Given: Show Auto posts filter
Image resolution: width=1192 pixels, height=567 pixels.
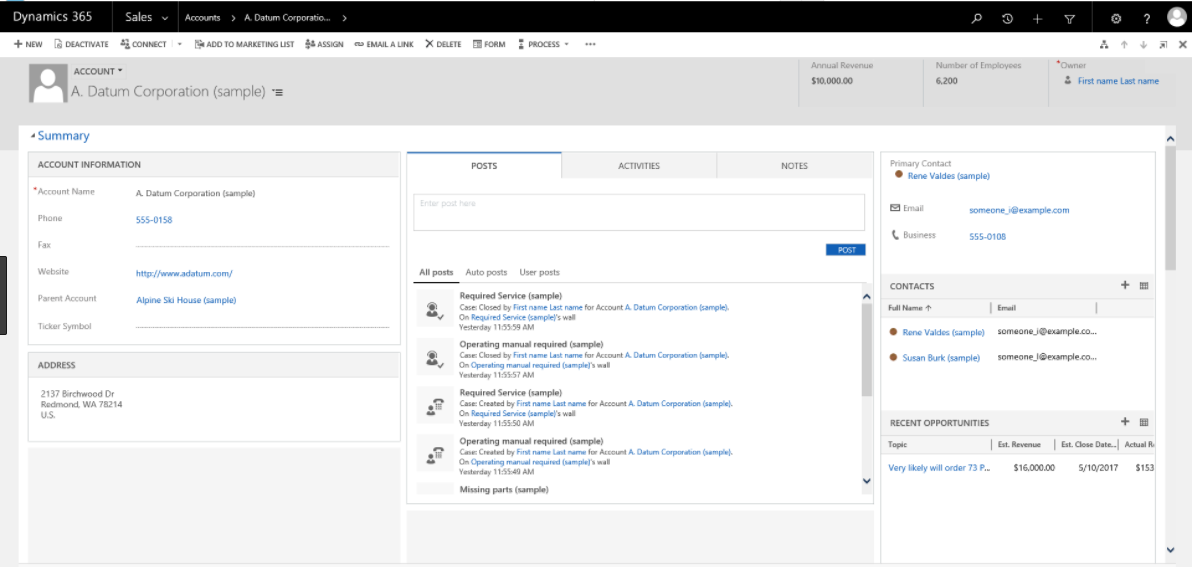Looking at the screenshot, I should tap(486, 272).
